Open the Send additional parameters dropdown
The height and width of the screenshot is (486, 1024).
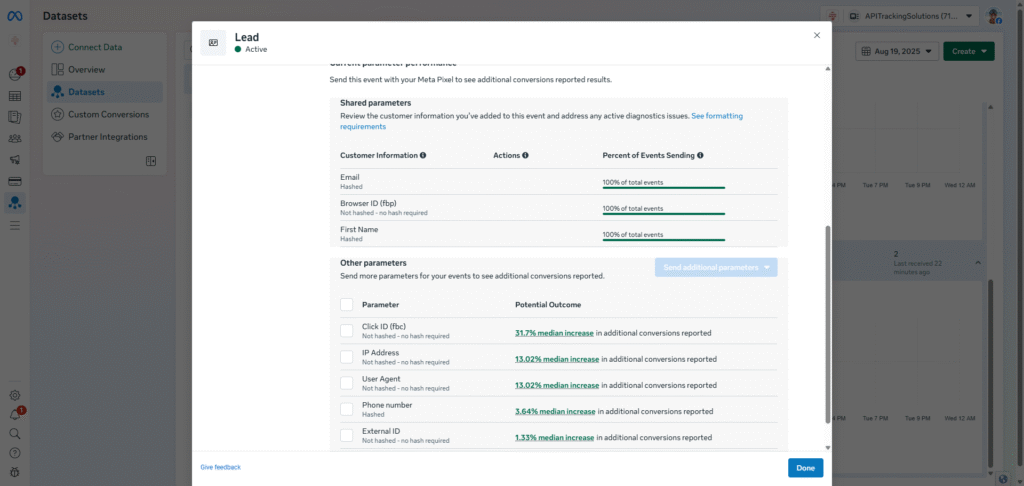coord(715,267)
